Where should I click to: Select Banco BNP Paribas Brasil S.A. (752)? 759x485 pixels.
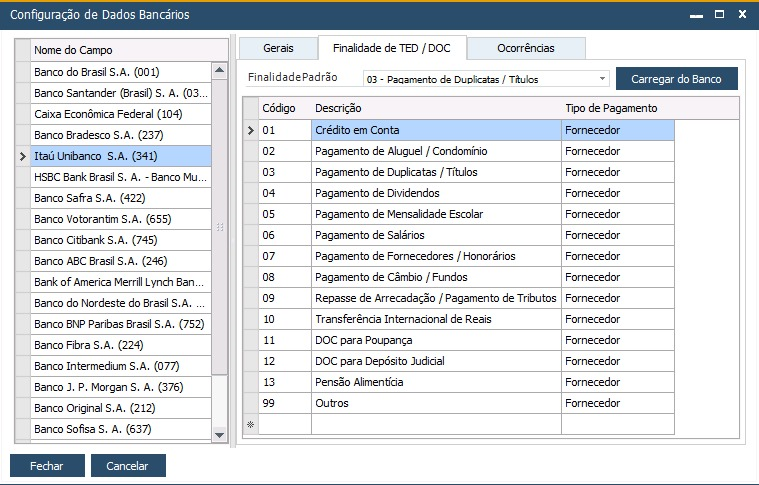[x=121, y=324]
